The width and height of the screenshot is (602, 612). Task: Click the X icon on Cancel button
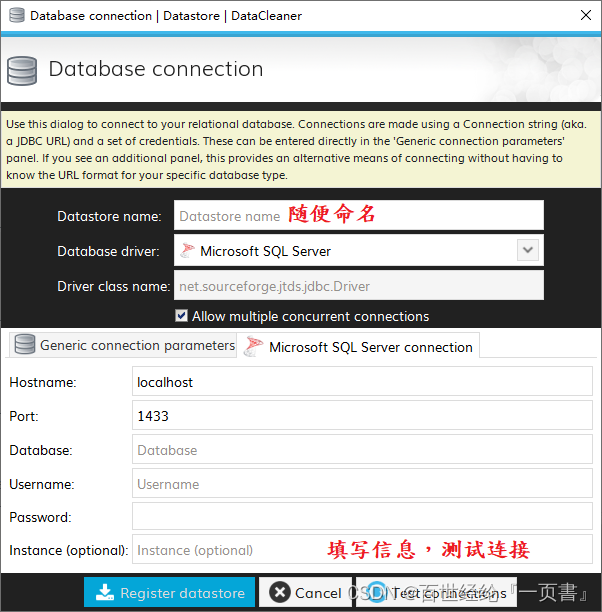(x=280, y=592)
